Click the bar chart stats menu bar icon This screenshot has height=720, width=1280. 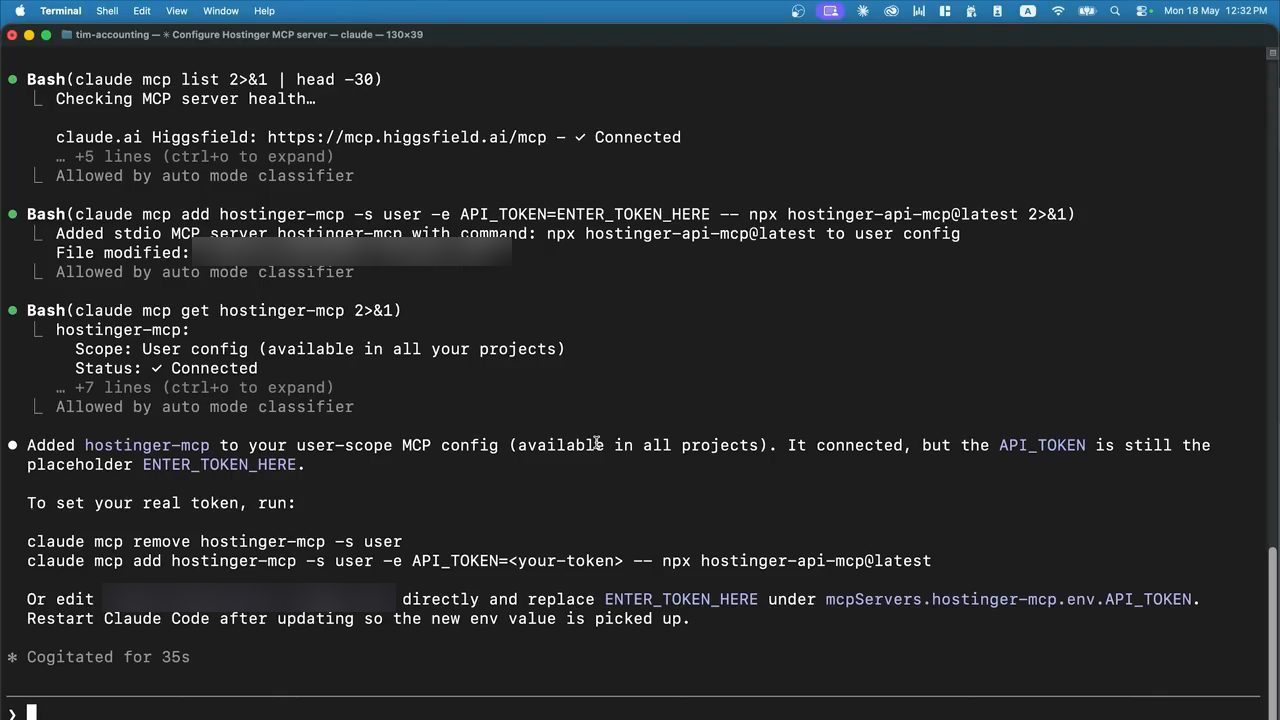[919, 11]
